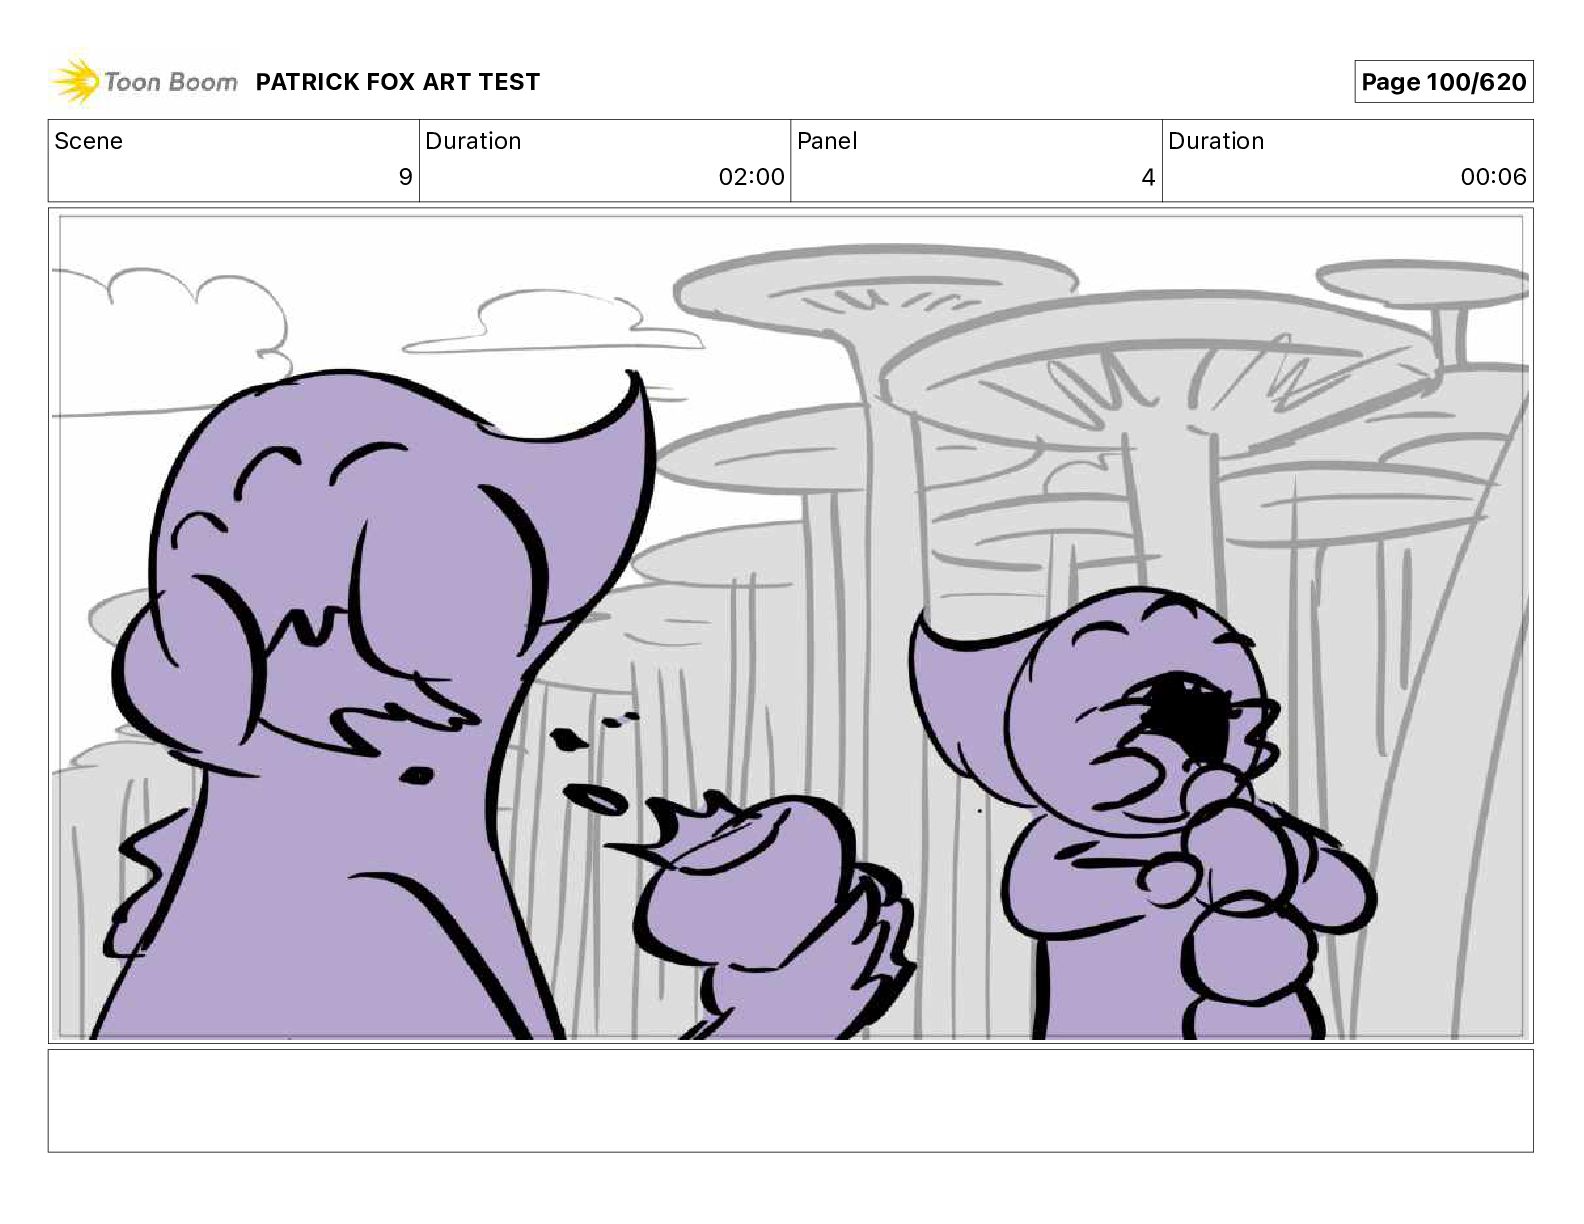Click the storyboard panel thumbnail image

click(x=790, y=626)
